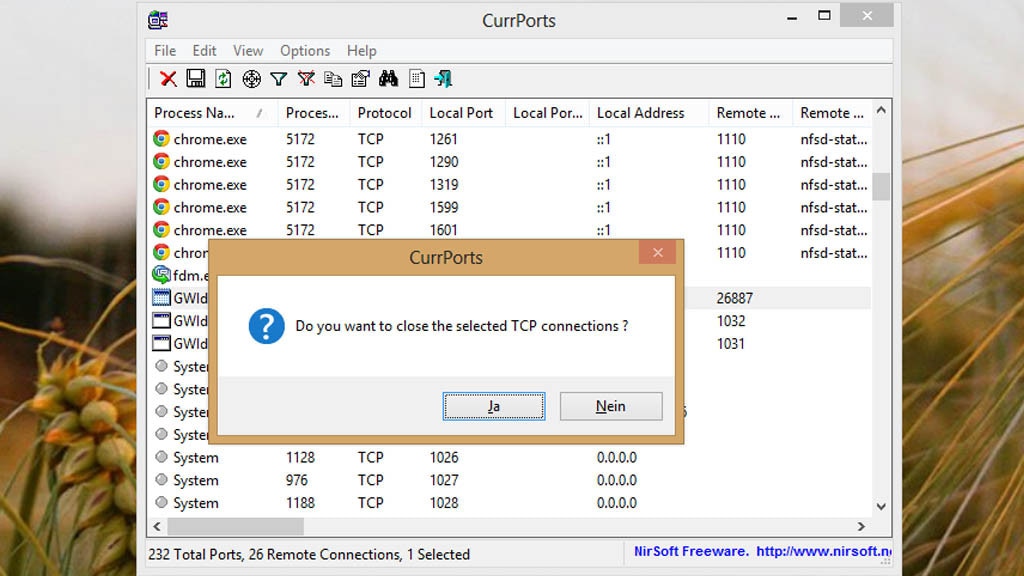Save selected items with the floppy disk icon
Viewport: 1024px width, 576px height.
(x=195, y=79)
